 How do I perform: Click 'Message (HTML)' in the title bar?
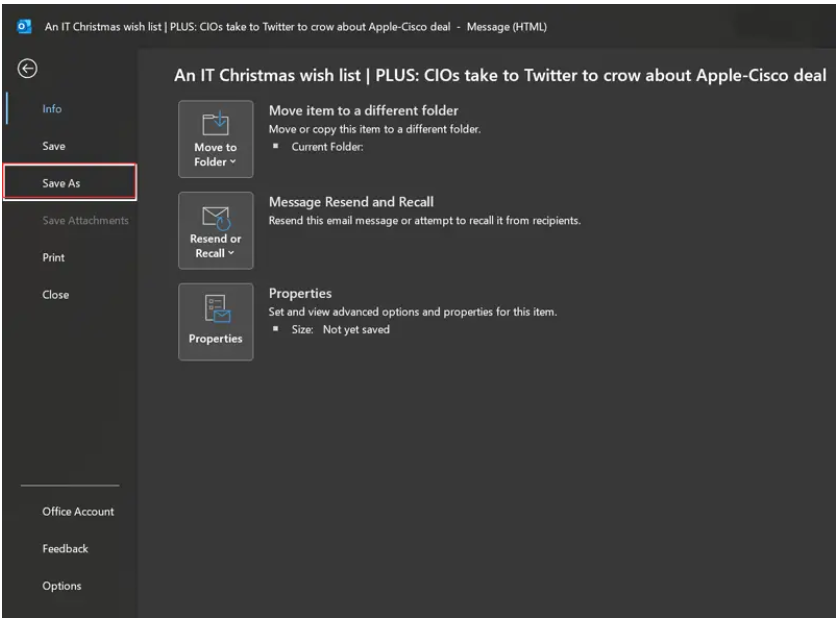[x=507, y=27]
